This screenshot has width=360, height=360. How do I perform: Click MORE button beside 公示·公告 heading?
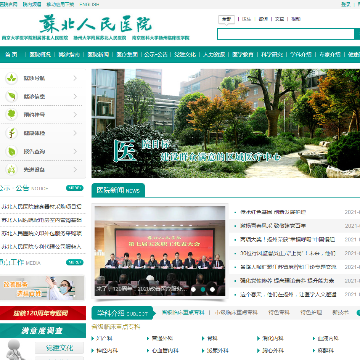[75, 188]
